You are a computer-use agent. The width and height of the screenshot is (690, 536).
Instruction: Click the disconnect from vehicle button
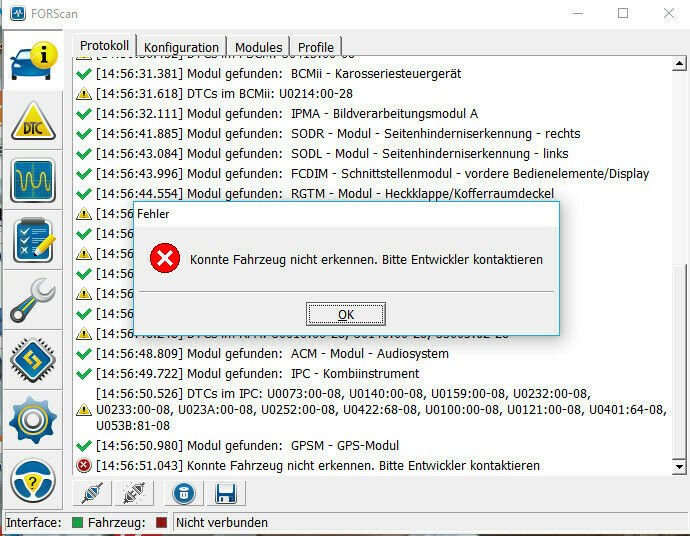click(x=134, y=493)
